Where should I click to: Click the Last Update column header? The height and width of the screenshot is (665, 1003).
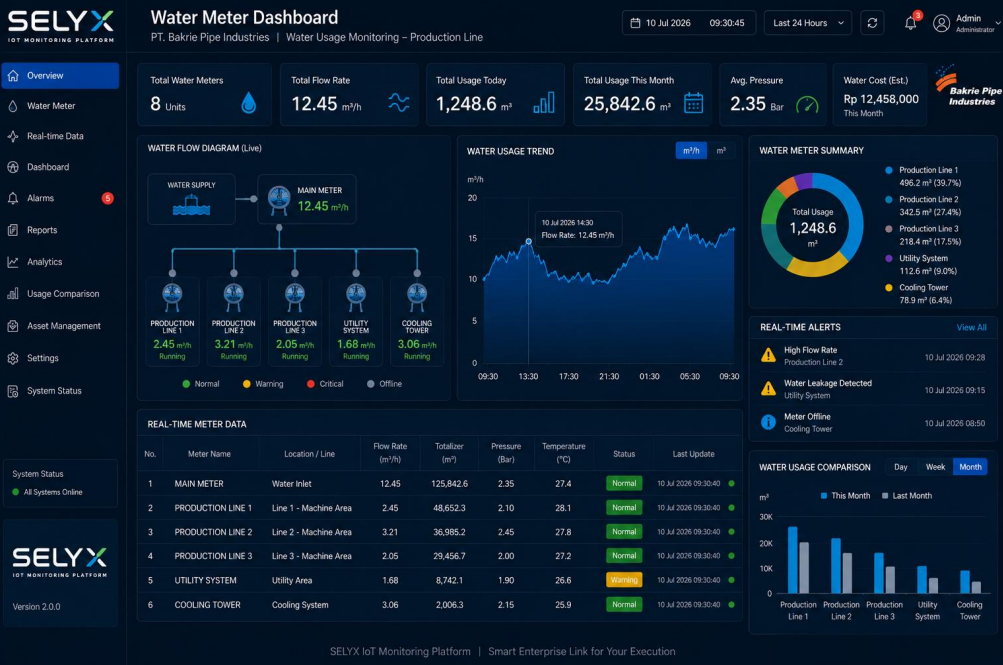pos(693,454)
